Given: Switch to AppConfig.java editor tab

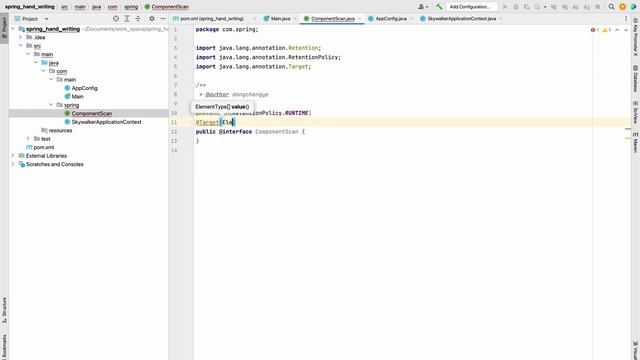Looking at the screenshot, I should (391, 19).
